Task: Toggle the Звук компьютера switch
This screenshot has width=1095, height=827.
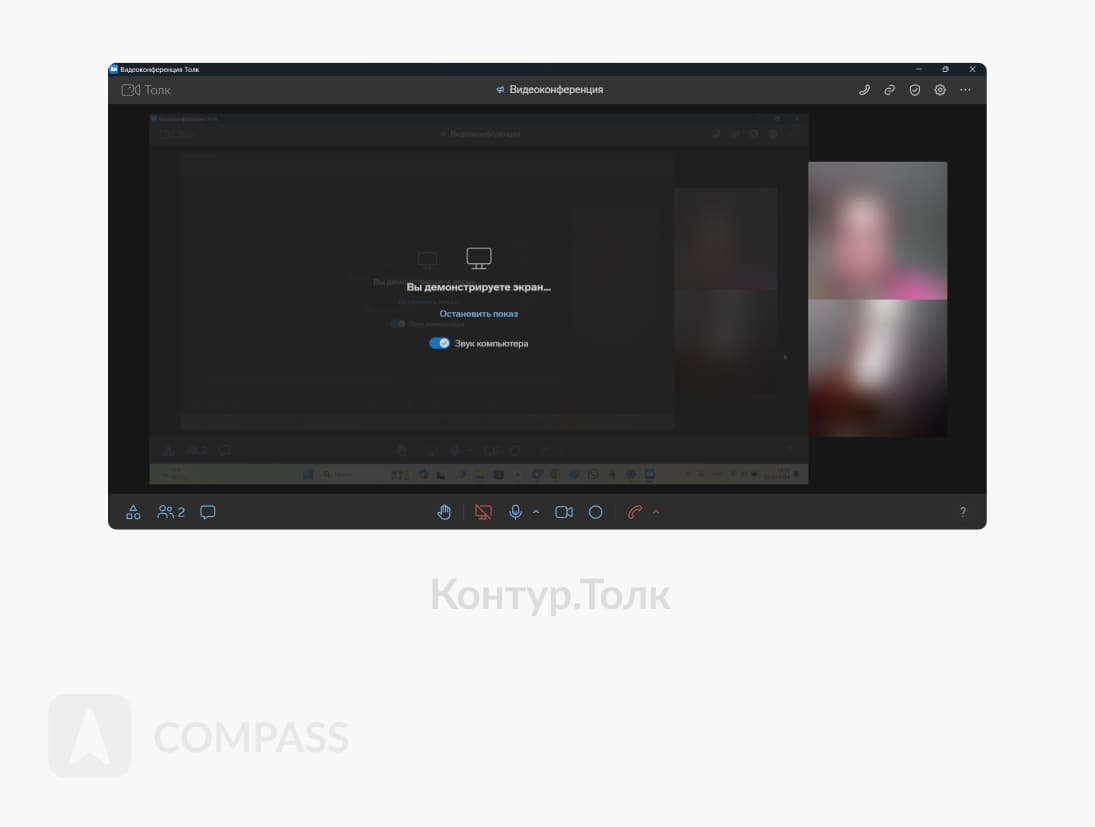Action: pos(439,343)
